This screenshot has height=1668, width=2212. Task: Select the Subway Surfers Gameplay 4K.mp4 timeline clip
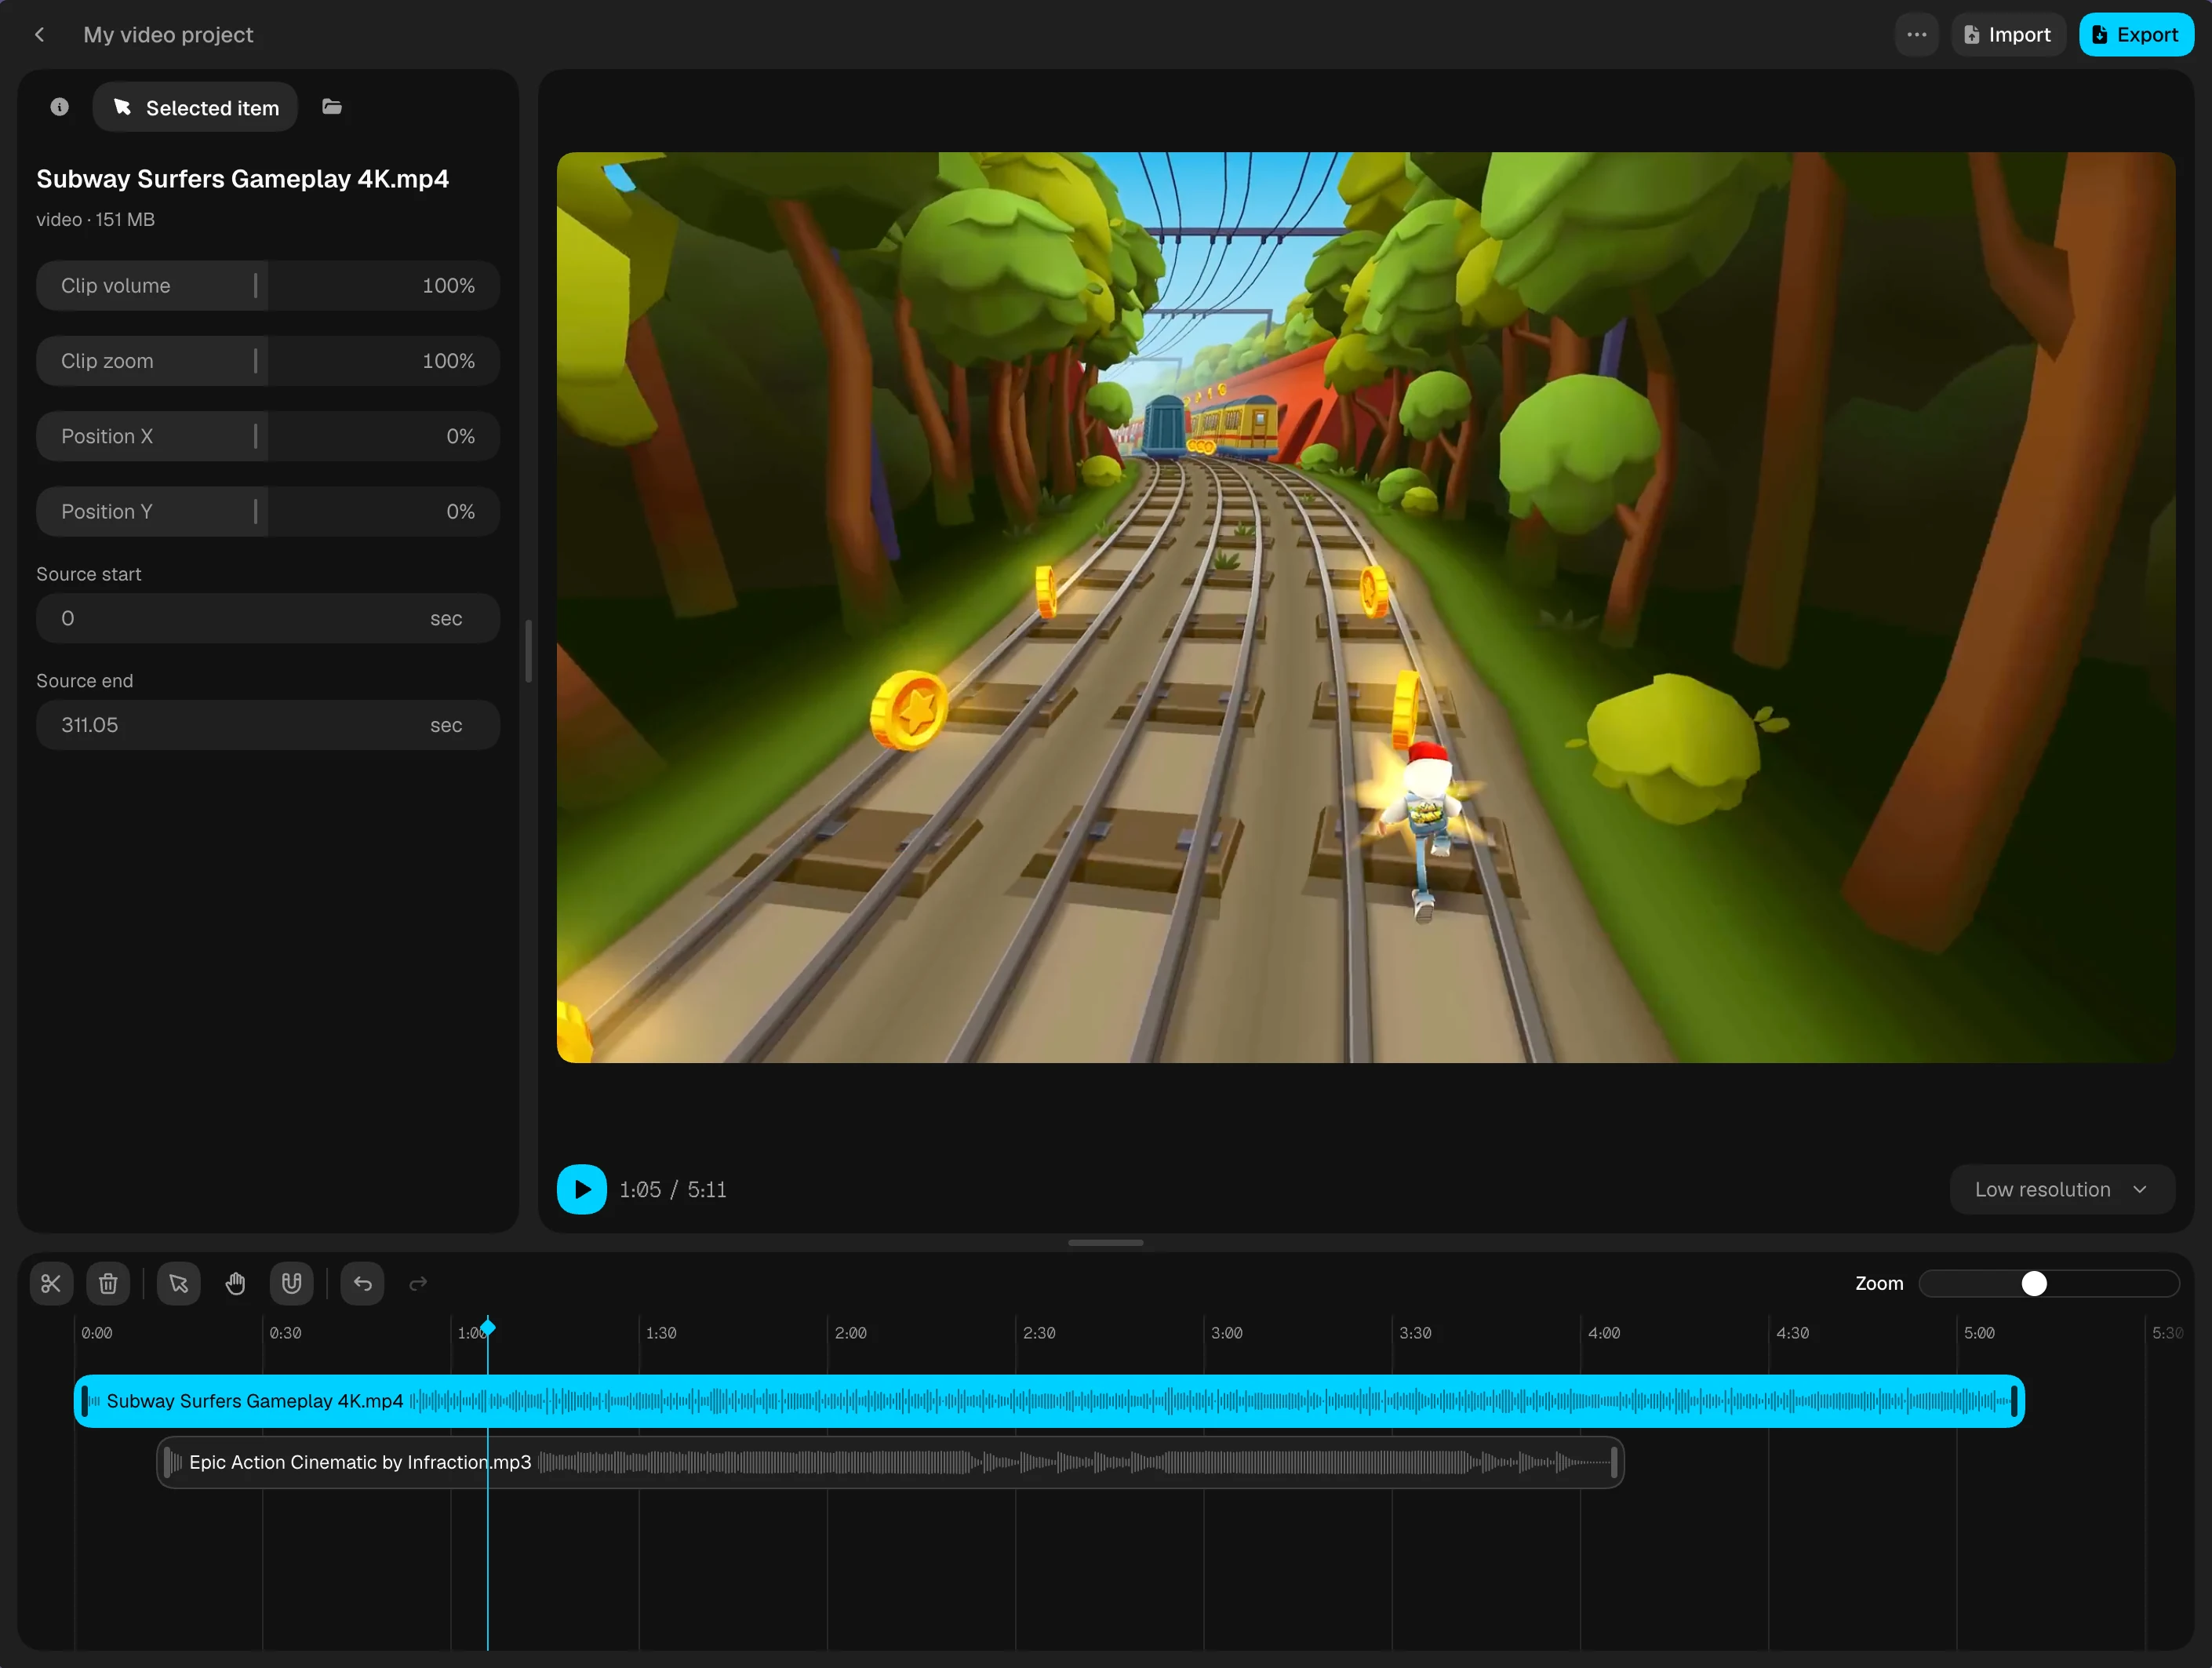1049,1401
